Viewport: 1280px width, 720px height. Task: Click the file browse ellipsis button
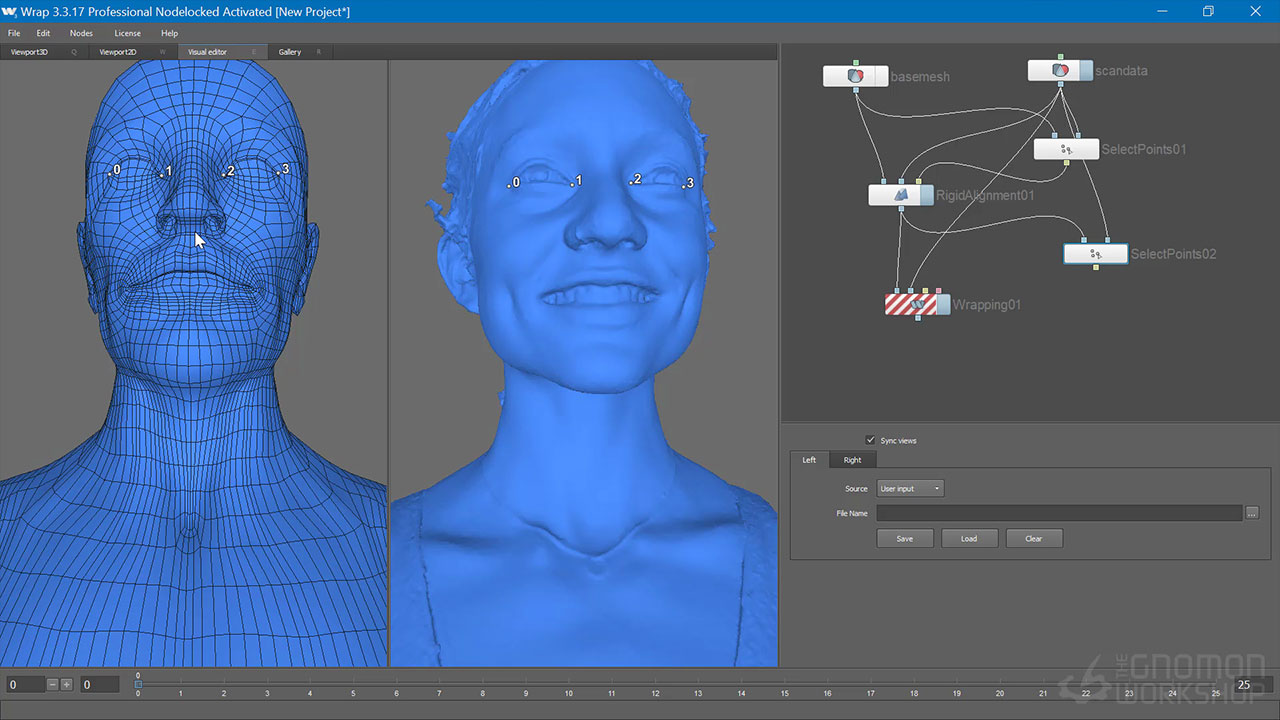point(1252,513)
